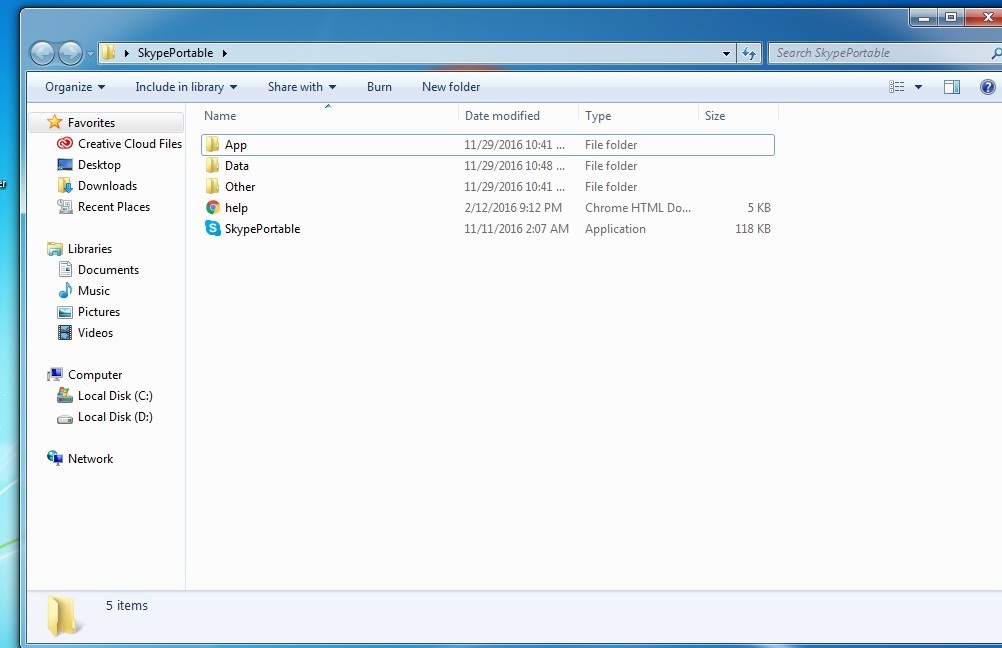Screen dimensions: 1002x648
Task: Expand the Organize dropdown menu
Action: [75, 87]
